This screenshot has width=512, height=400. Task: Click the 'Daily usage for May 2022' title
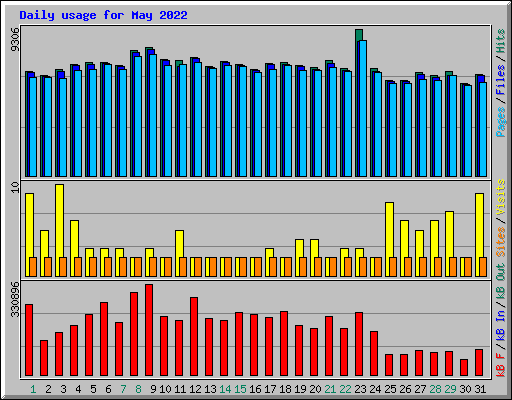[103, 15]
